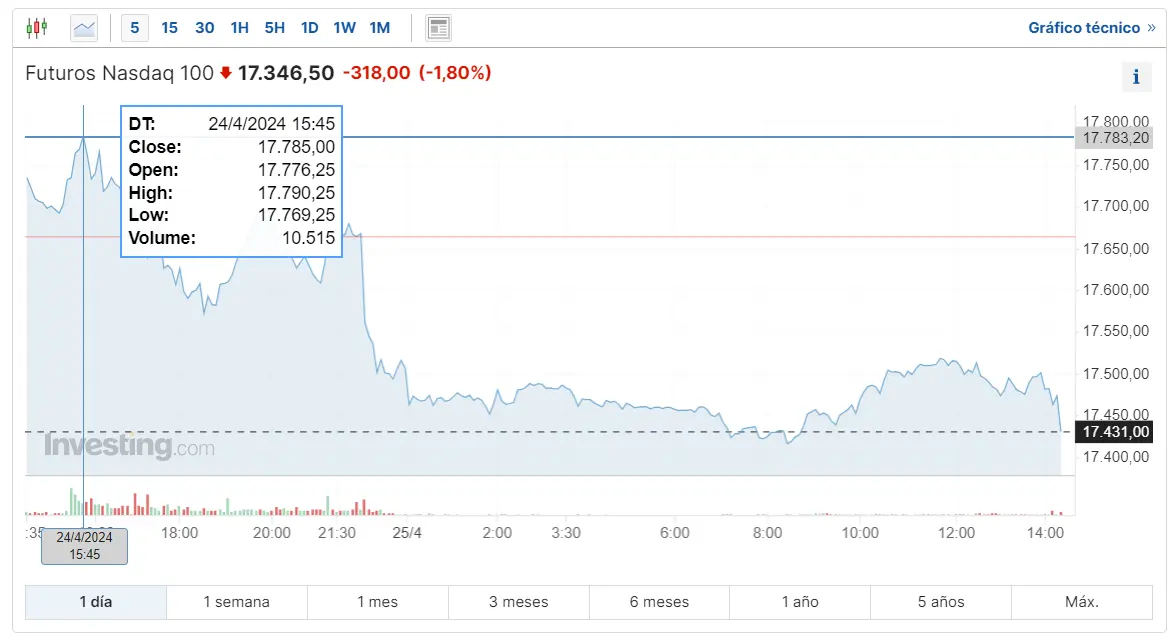Click the 3 meses range button
Viewport: 1176px width, 633px height.
[x=517, y=602]
